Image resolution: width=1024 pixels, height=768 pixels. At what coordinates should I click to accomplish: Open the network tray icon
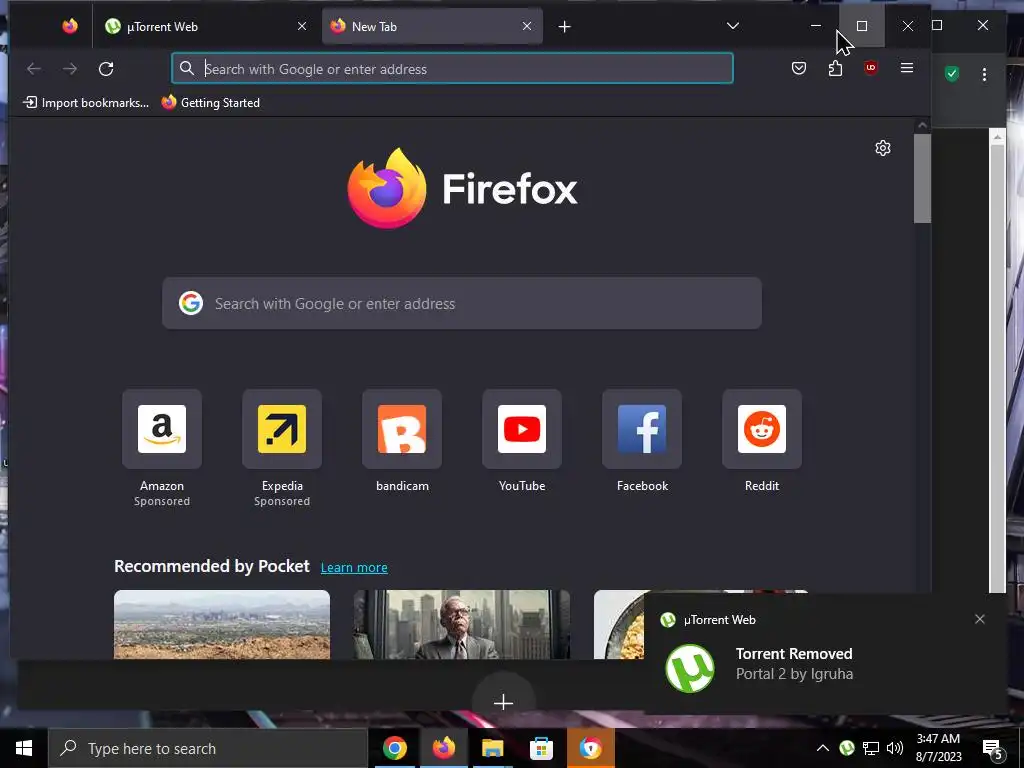871,748
